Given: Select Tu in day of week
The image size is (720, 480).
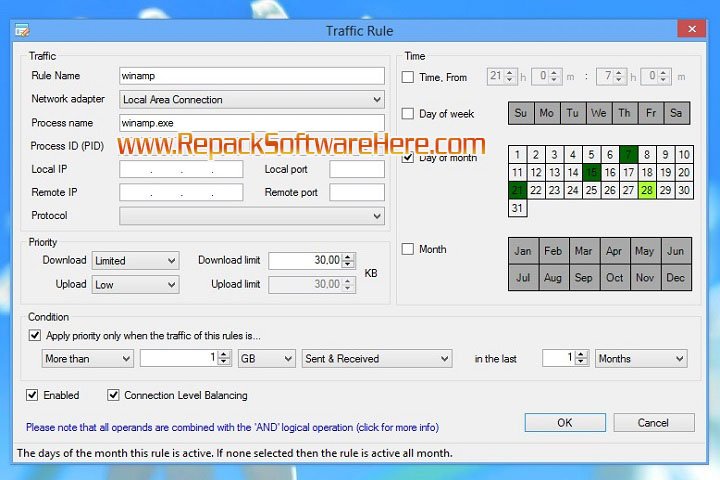Looking at the screenshot, I should pyautogui.click(x=573, y=113).
